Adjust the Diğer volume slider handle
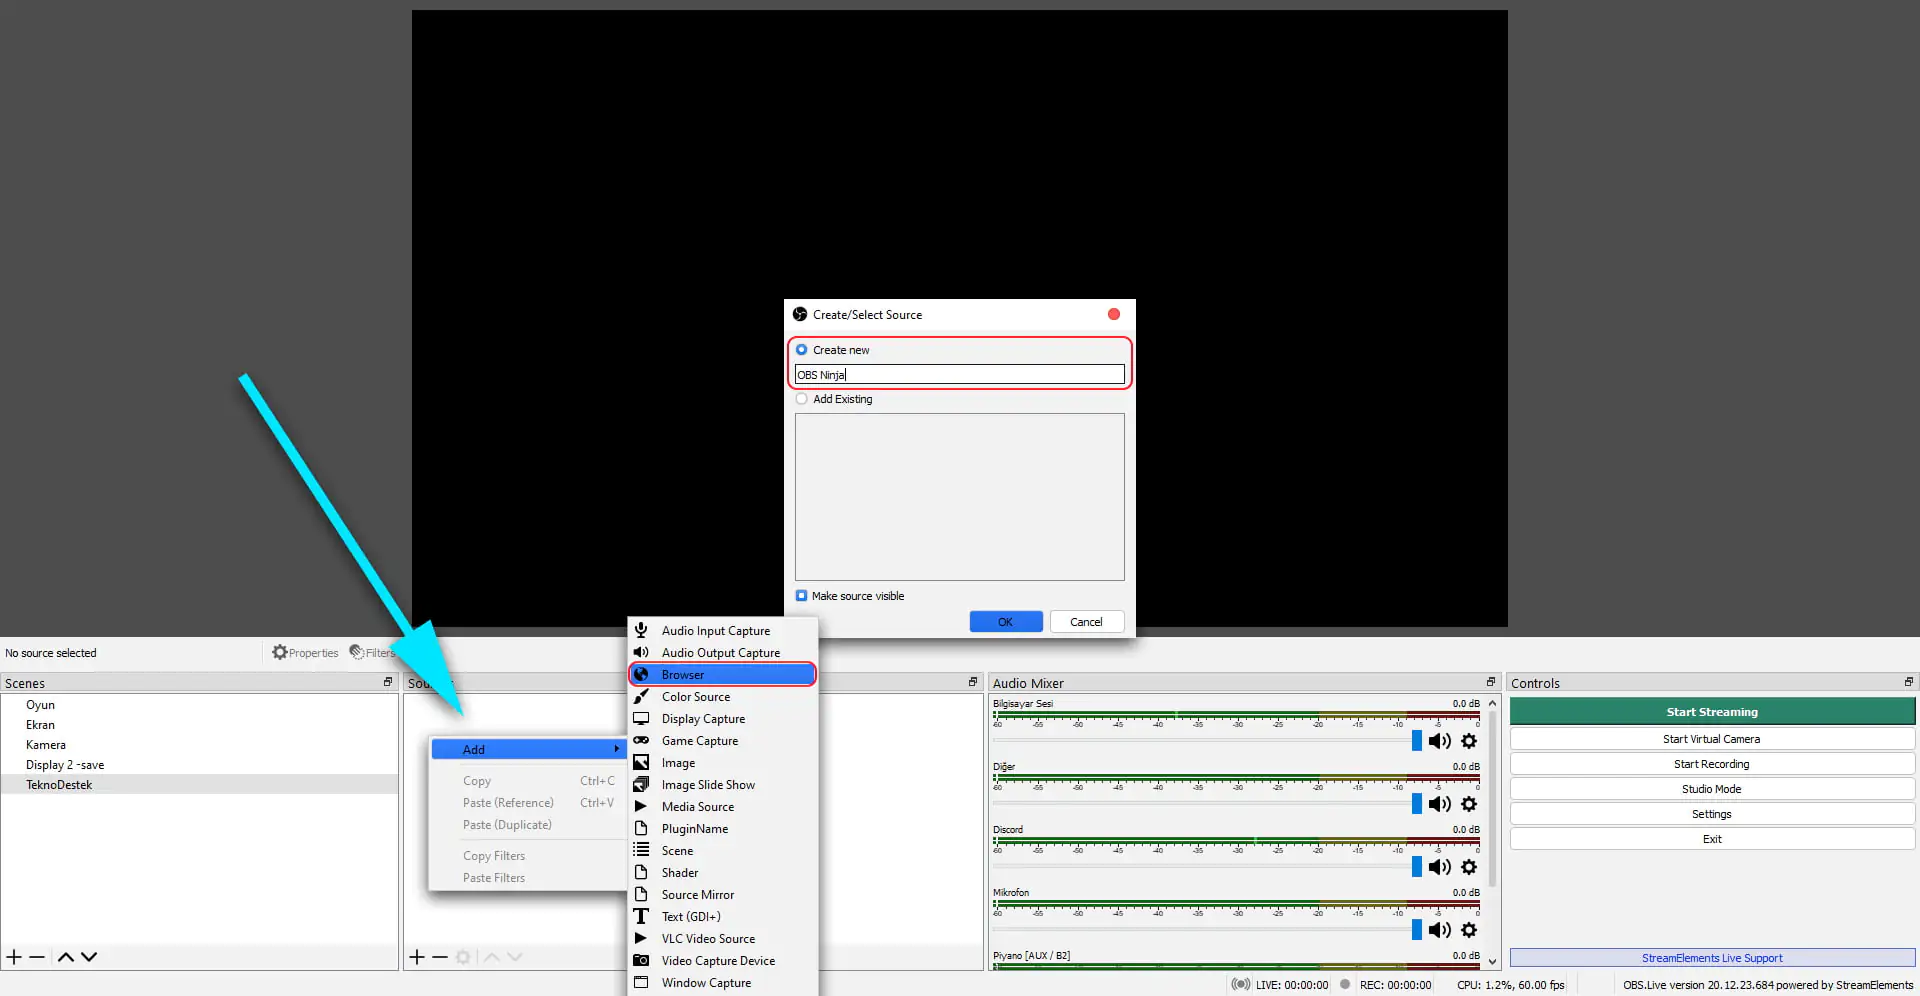 coord(1417,804)
